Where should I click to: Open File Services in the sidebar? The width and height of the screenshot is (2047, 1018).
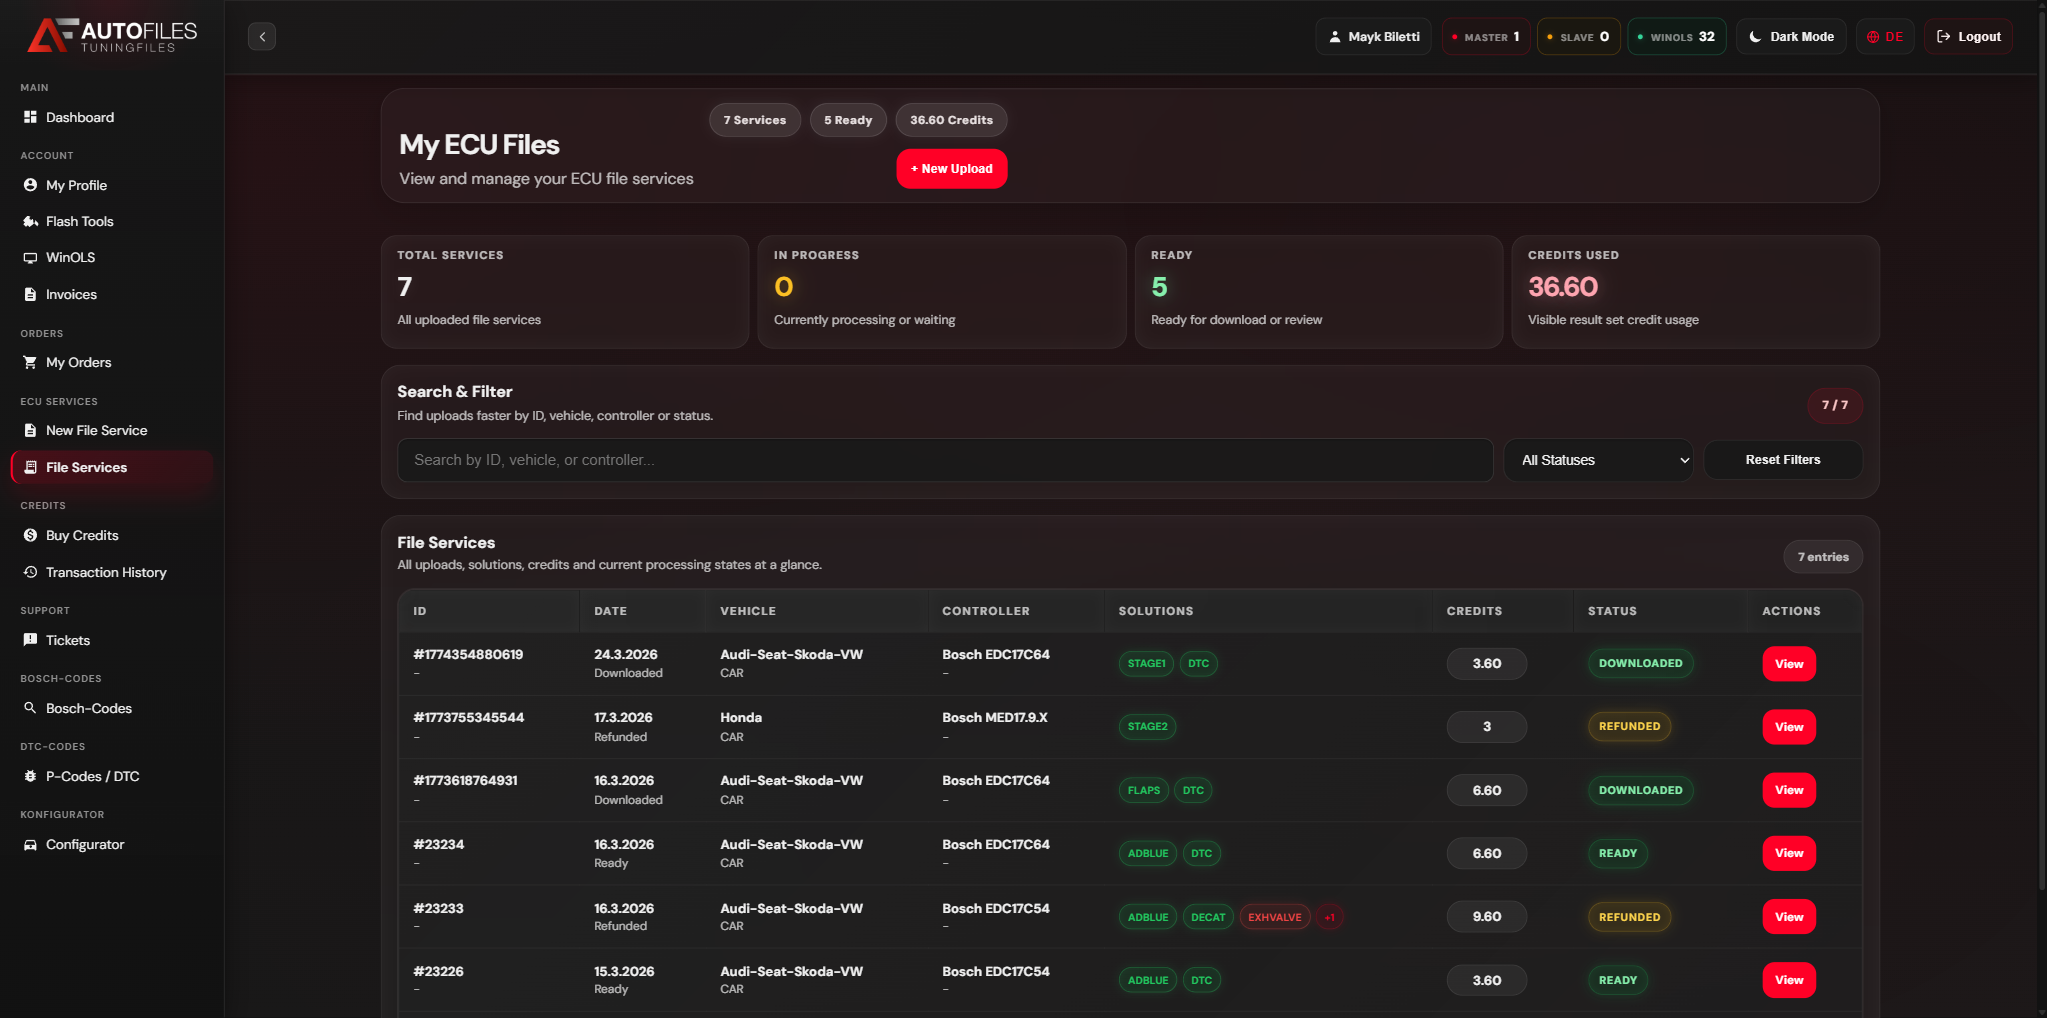pyautogui.click(x=86, y=467)
